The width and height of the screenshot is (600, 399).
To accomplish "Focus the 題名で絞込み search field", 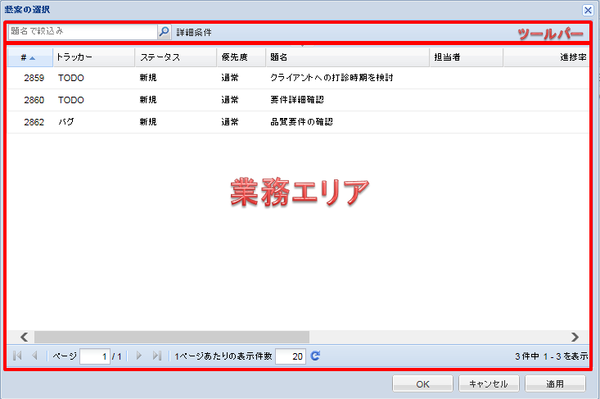I will coord(83,31).
